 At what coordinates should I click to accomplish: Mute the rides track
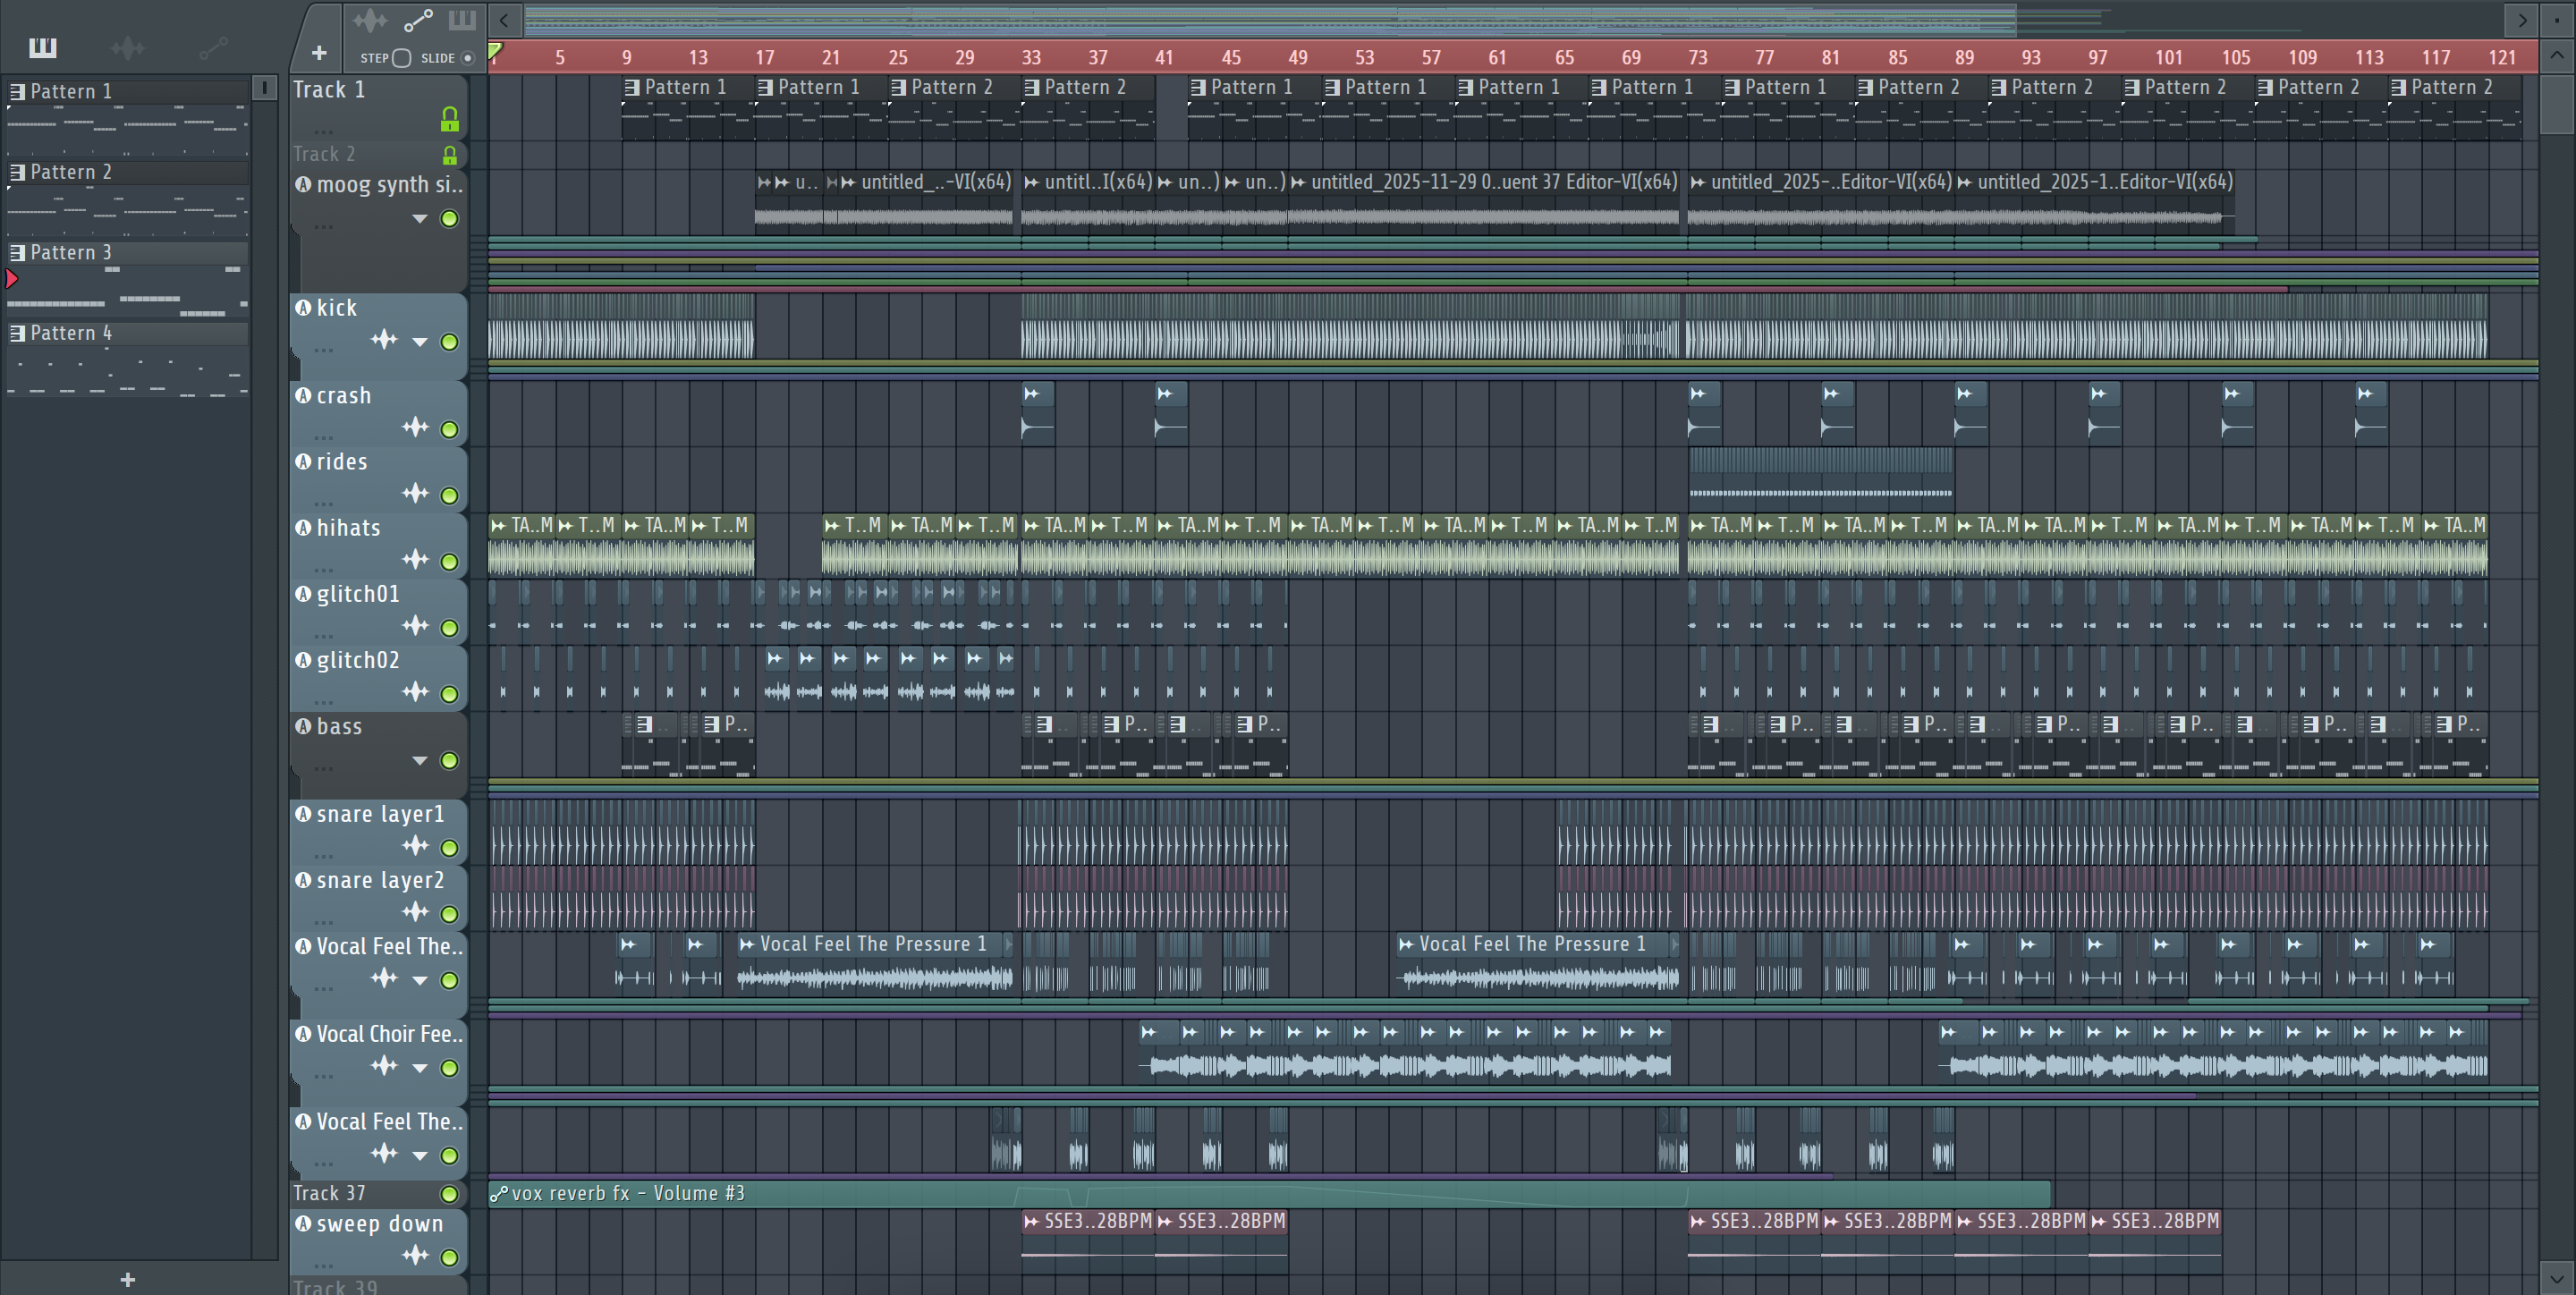450,496
